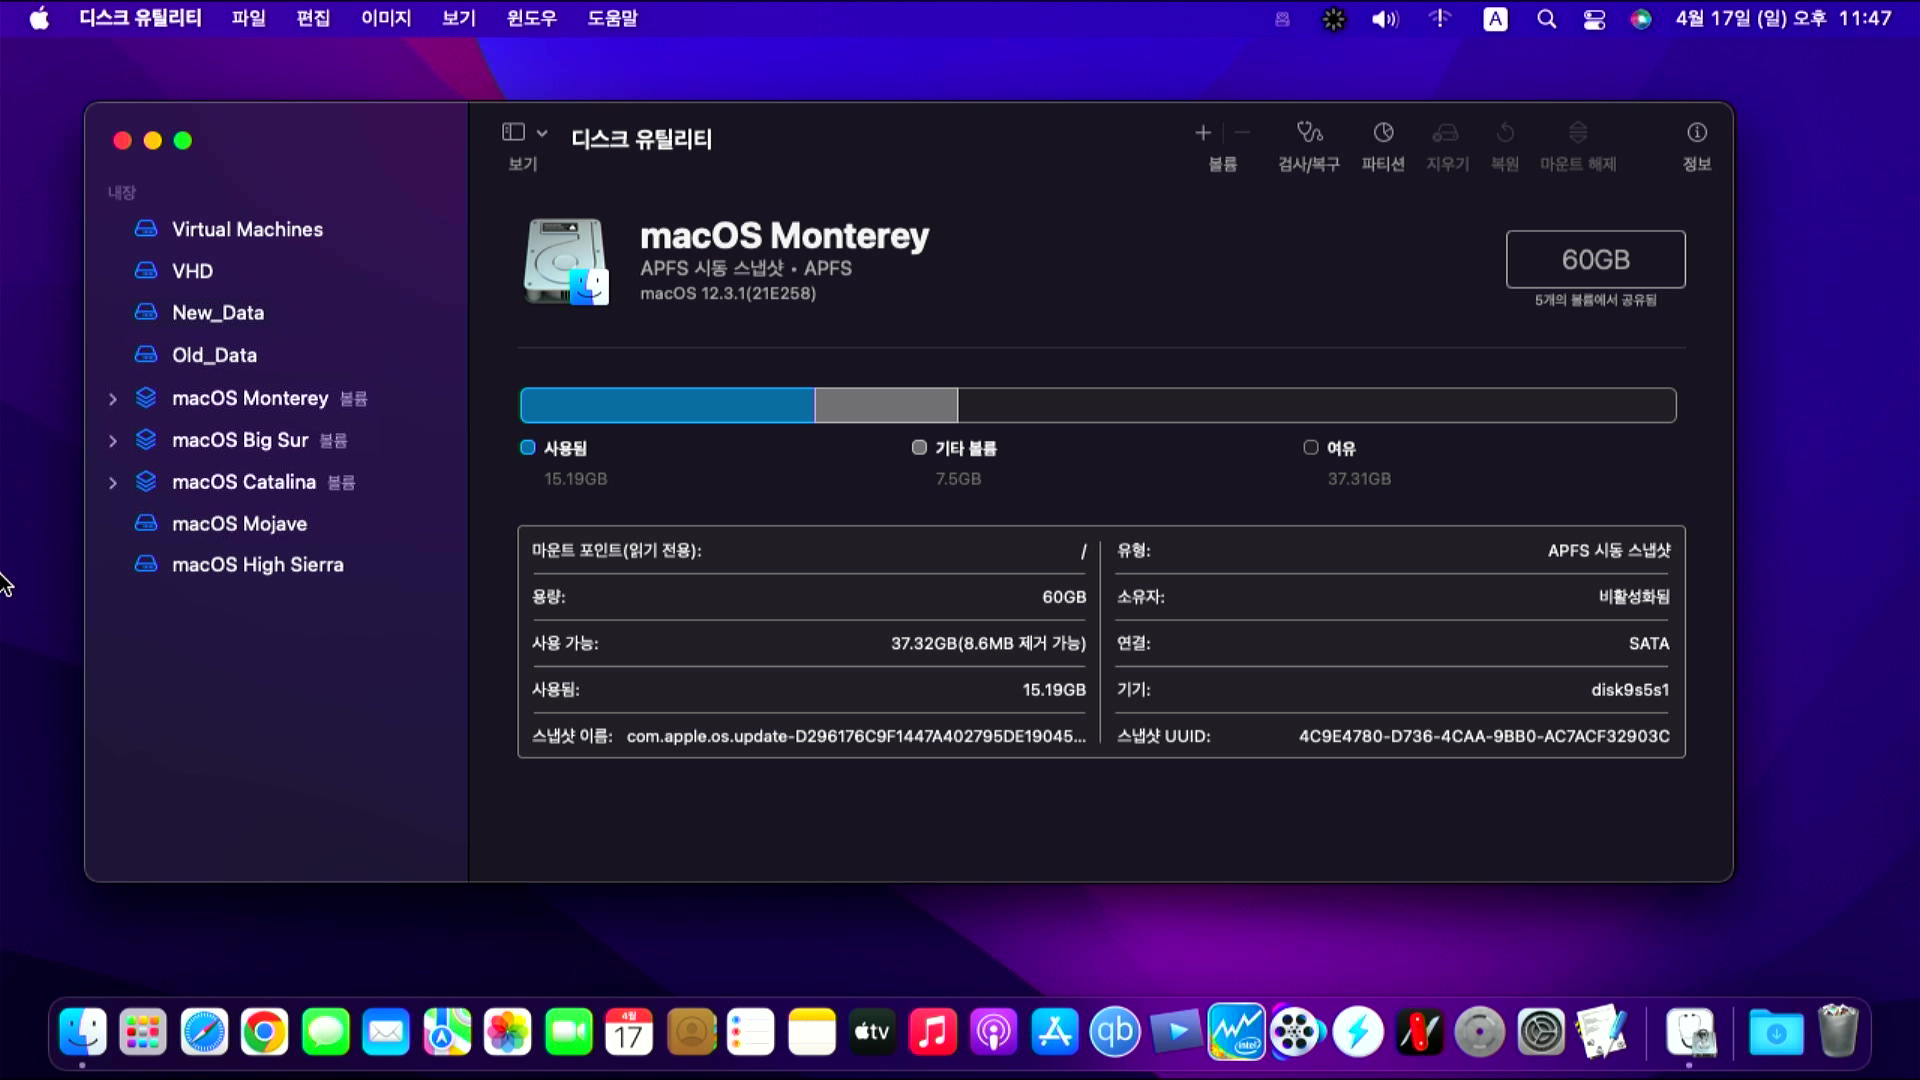Toggle the sidebar view icon
The image size is (1920, 1080).
tap(513, 132)
